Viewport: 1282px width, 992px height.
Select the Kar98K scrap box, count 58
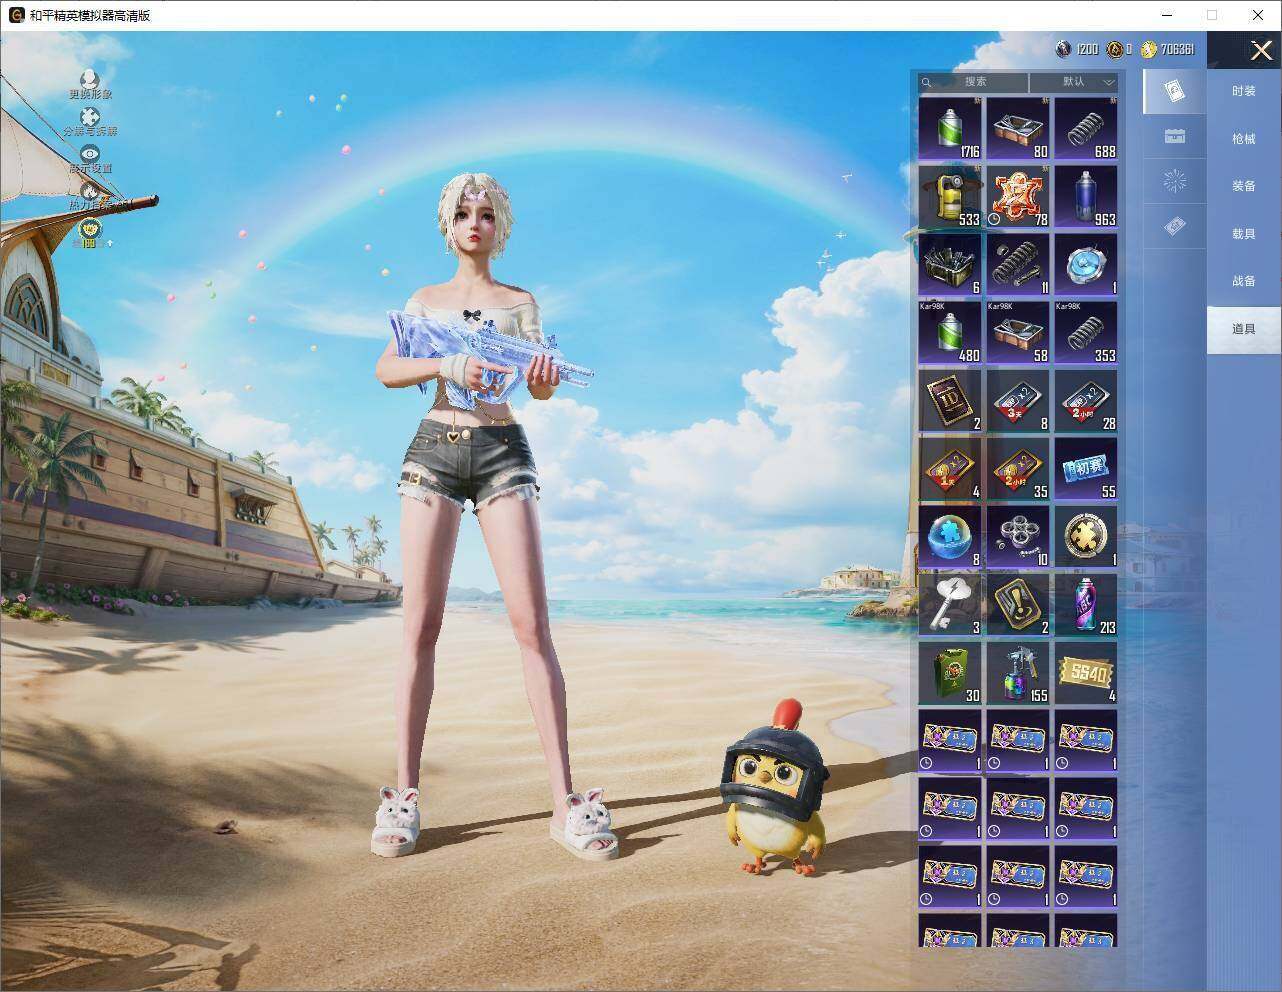coord(1018,332)
